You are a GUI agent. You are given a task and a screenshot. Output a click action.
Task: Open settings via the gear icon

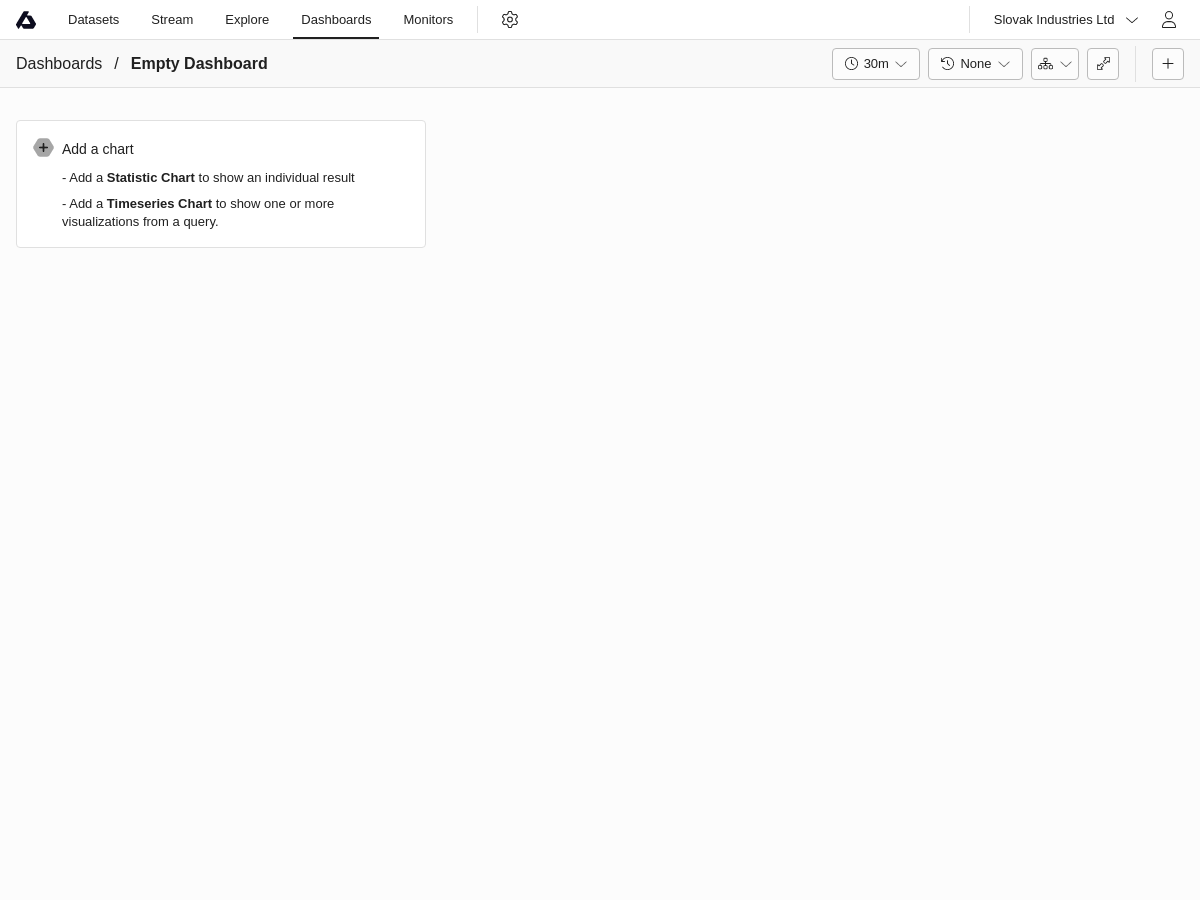(510, 20)
